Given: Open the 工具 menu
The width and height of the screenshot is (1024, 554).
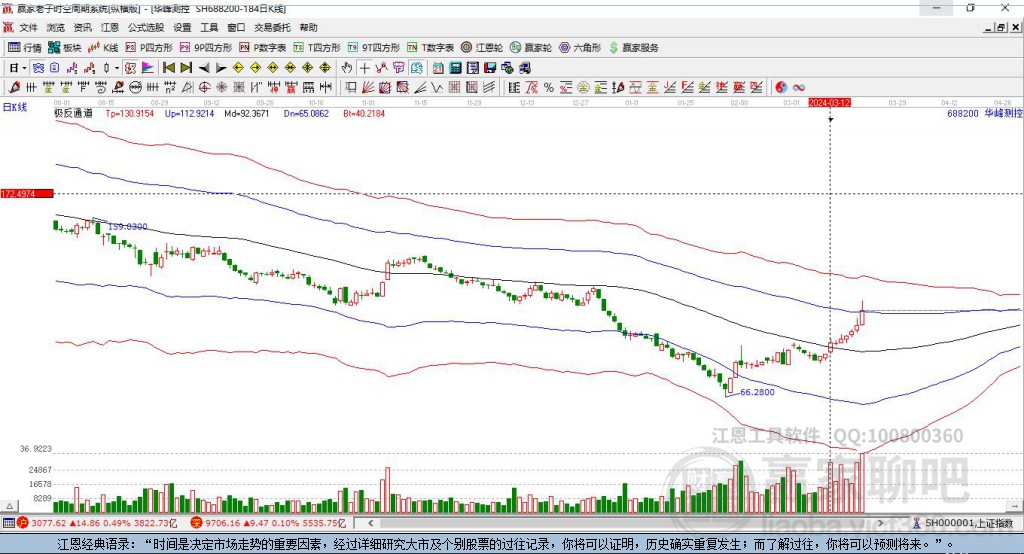Looking at the screenshot, I should [209, 27].
